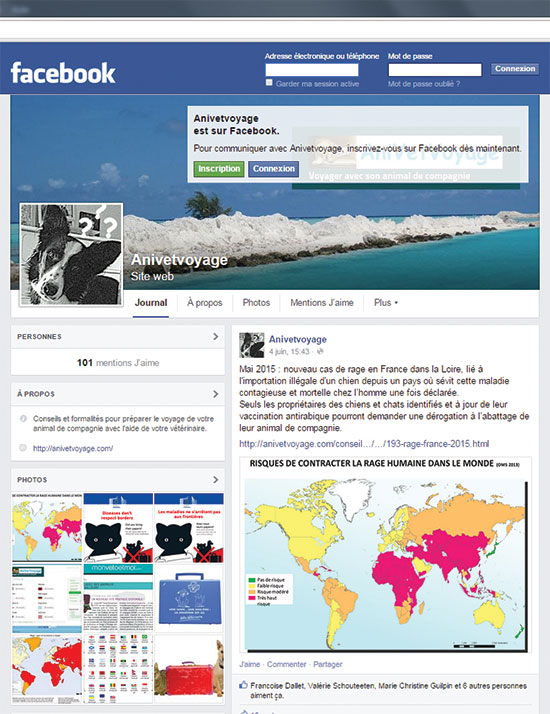This screenshot has width=550, height=714.
Task: Click the globe icon beside anivetvoyage.com link
Action: click(x=23, y=448)
